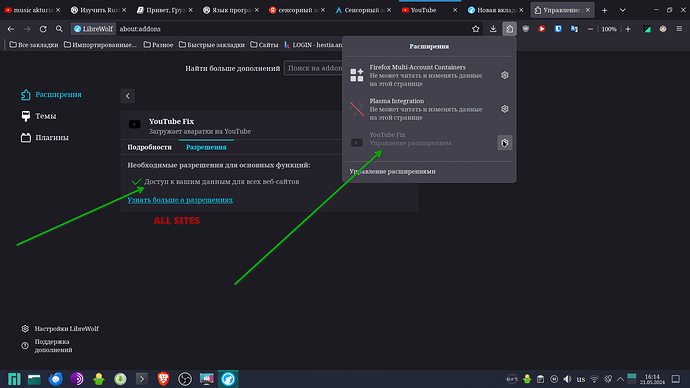Expand the list-all-tabs chevron
The width and height of the screenshot is (690, 388).
click(x=622, y=10)
